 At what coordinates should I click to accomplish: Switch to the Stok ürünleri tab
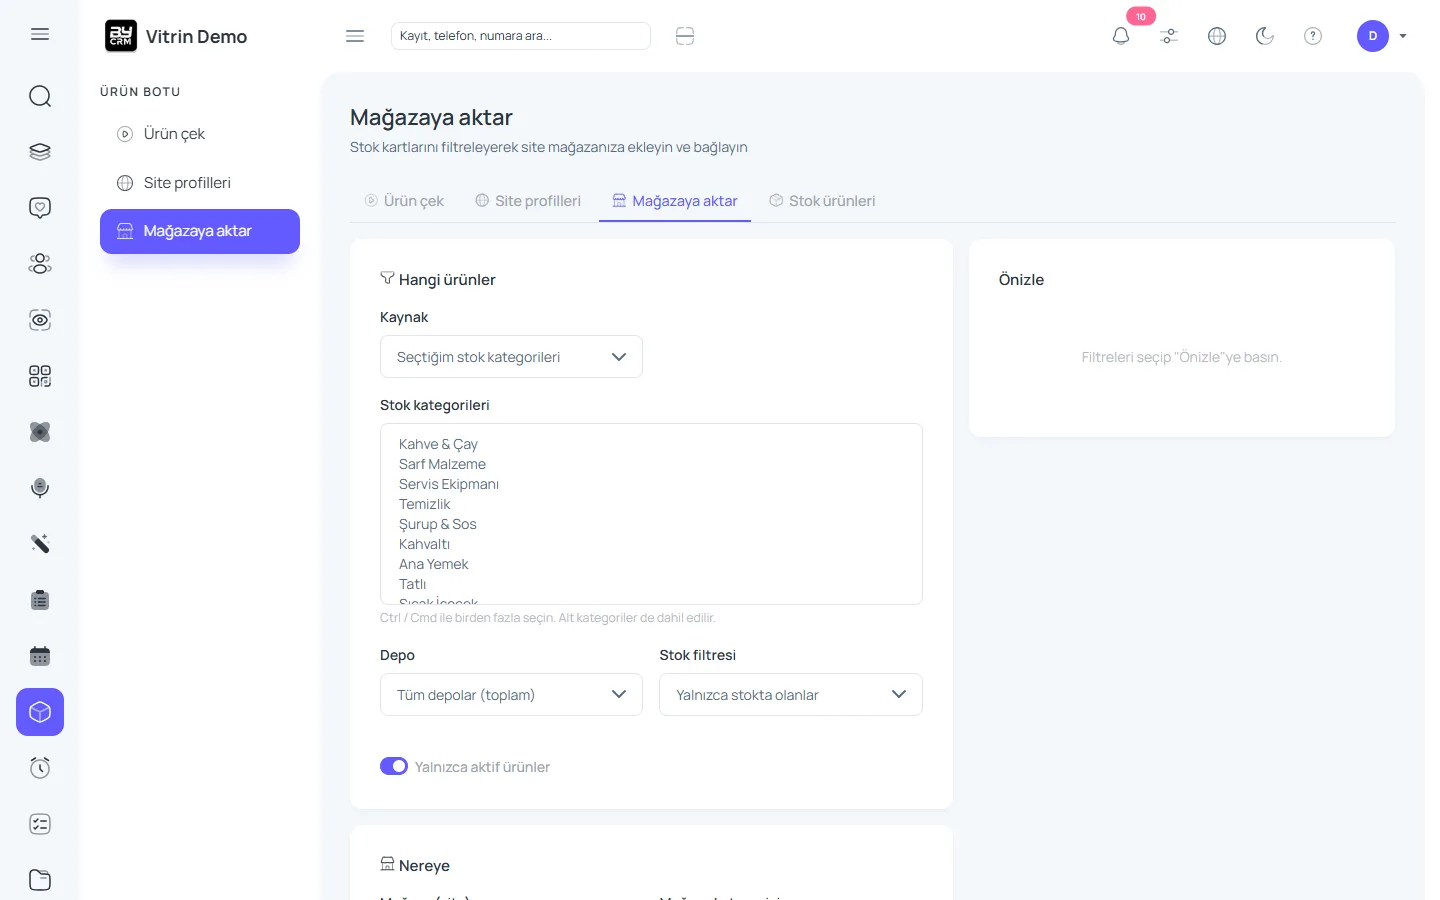coord(822,201)
